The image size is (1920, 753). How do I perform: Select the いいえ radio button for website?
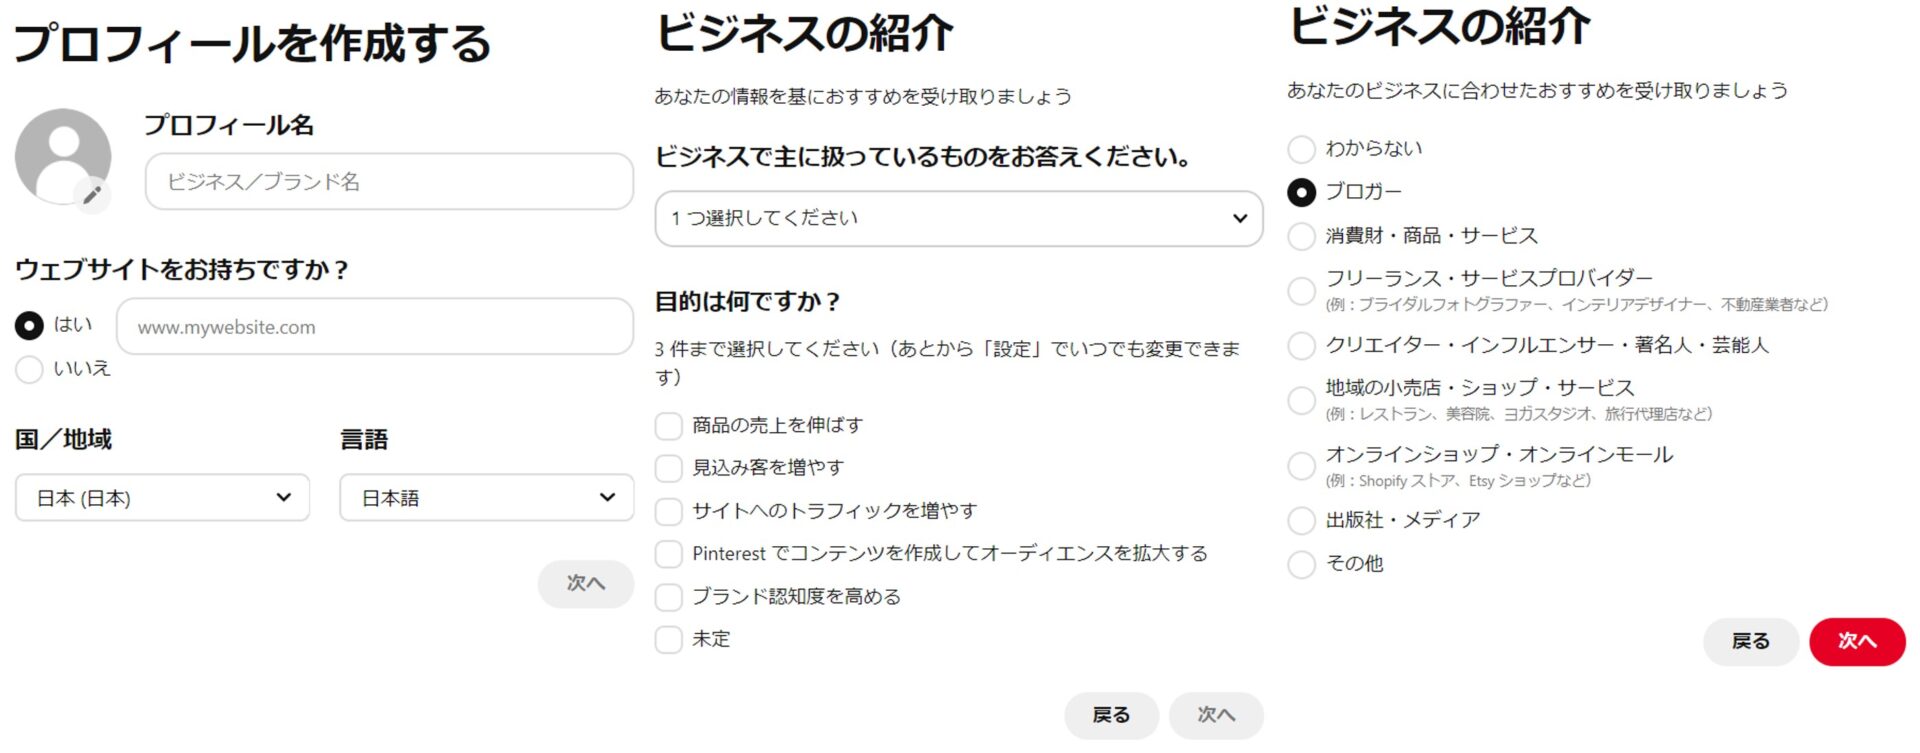(29, 369)
